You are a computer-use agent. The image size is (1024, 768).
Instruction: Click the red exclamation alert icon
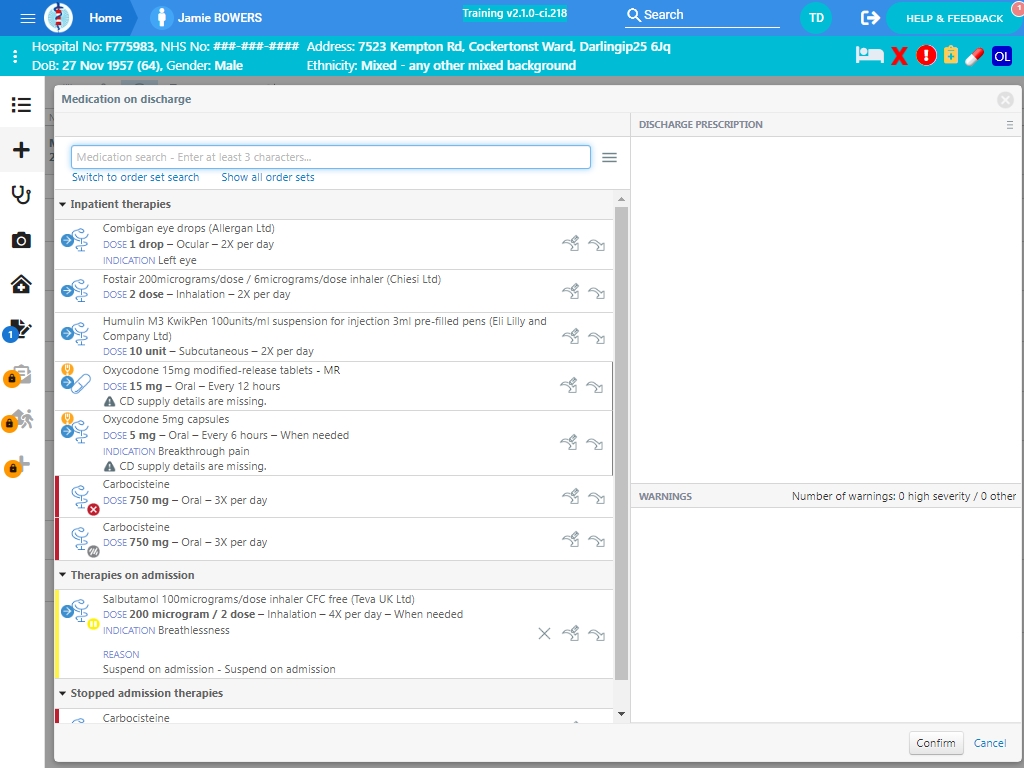coord(926,56)
